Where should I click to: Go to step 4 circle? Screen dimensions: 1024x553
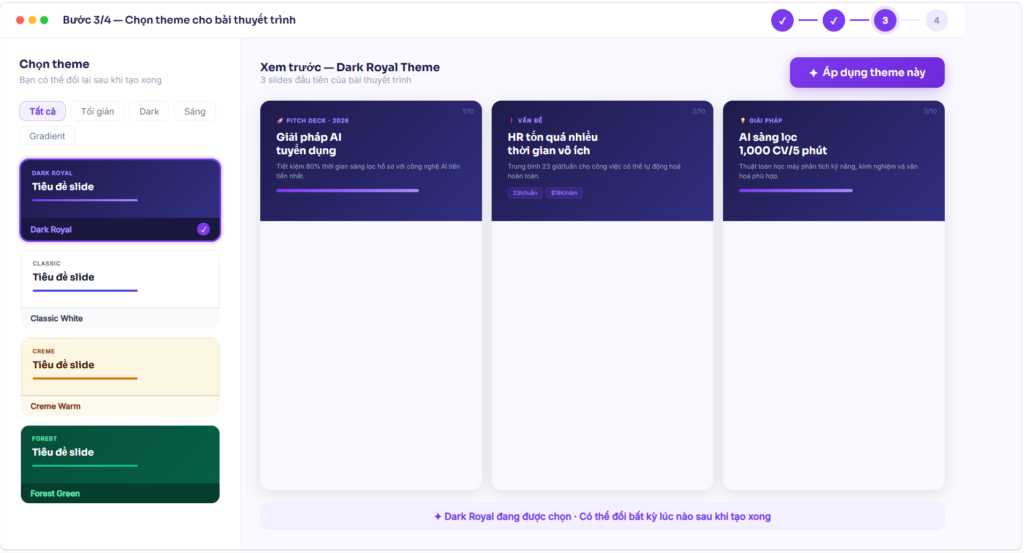point(936,20)
